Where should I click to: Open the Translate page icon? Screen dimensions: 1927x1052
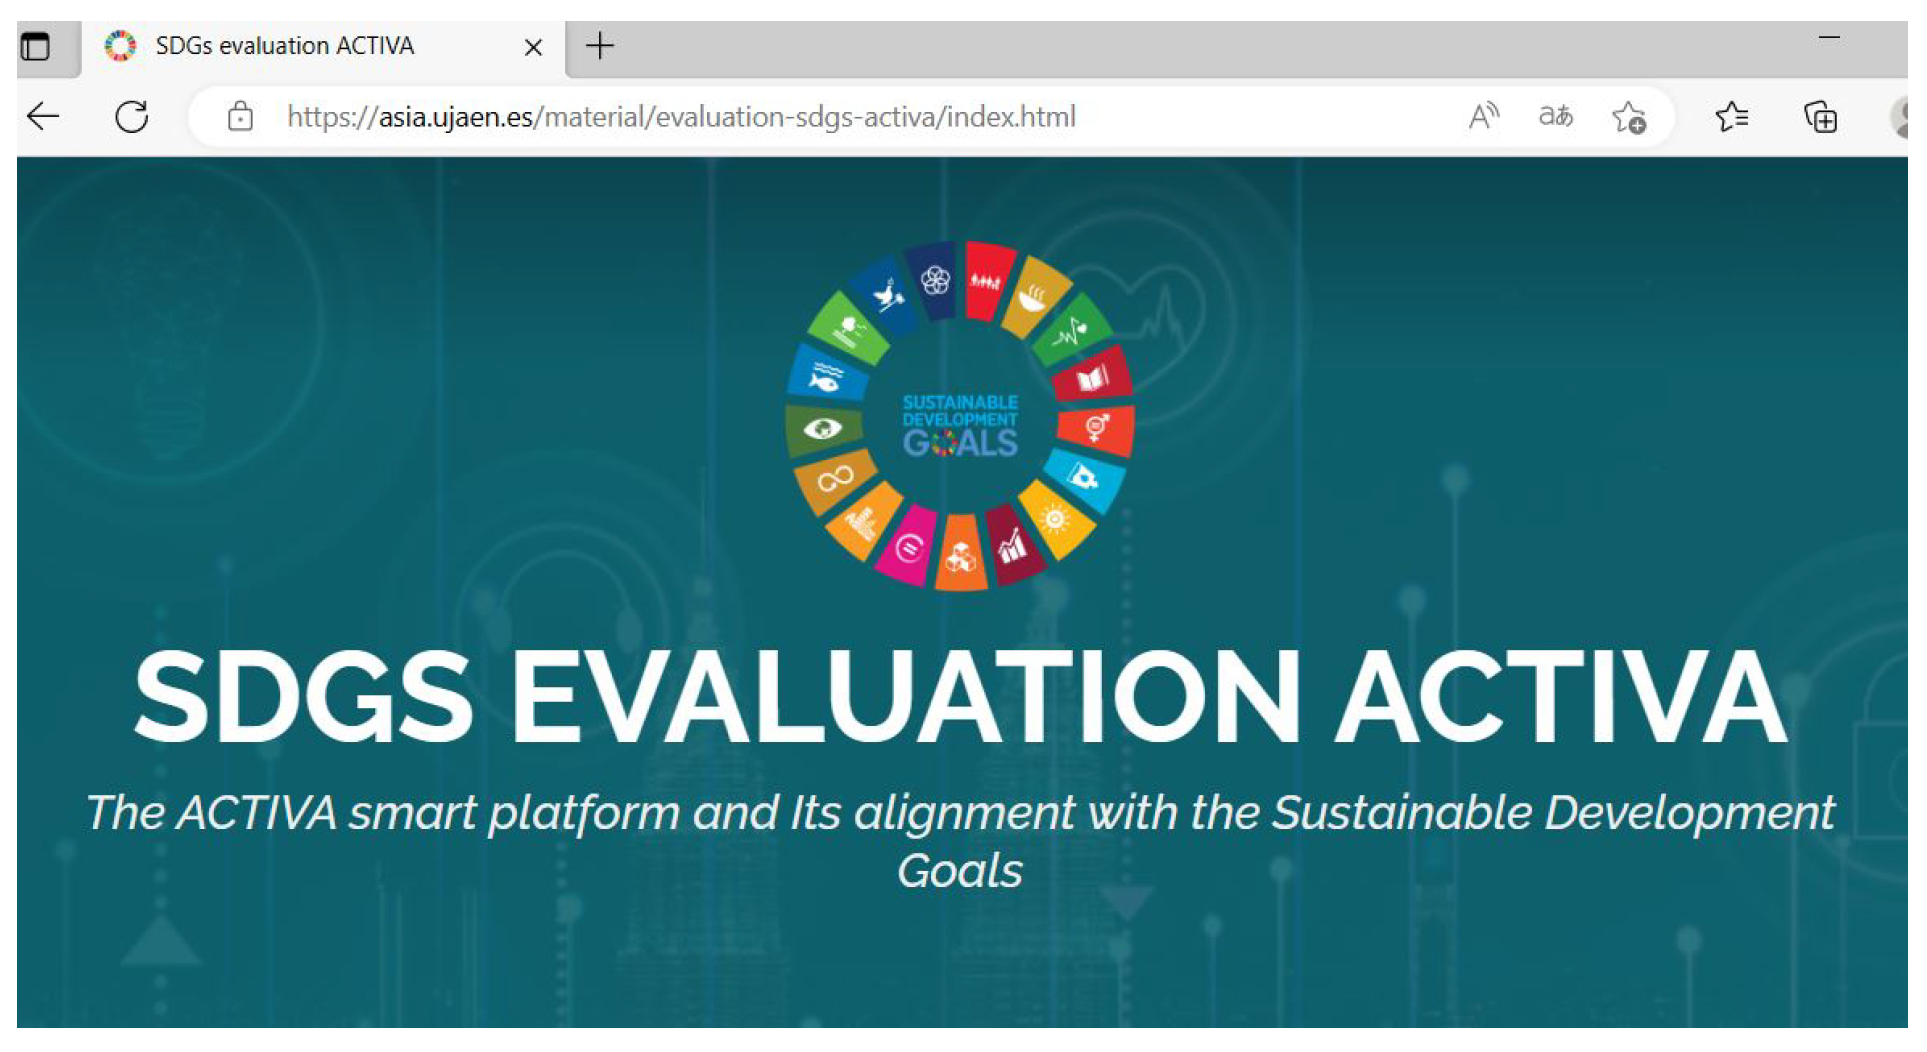[x=1555, y=117]
